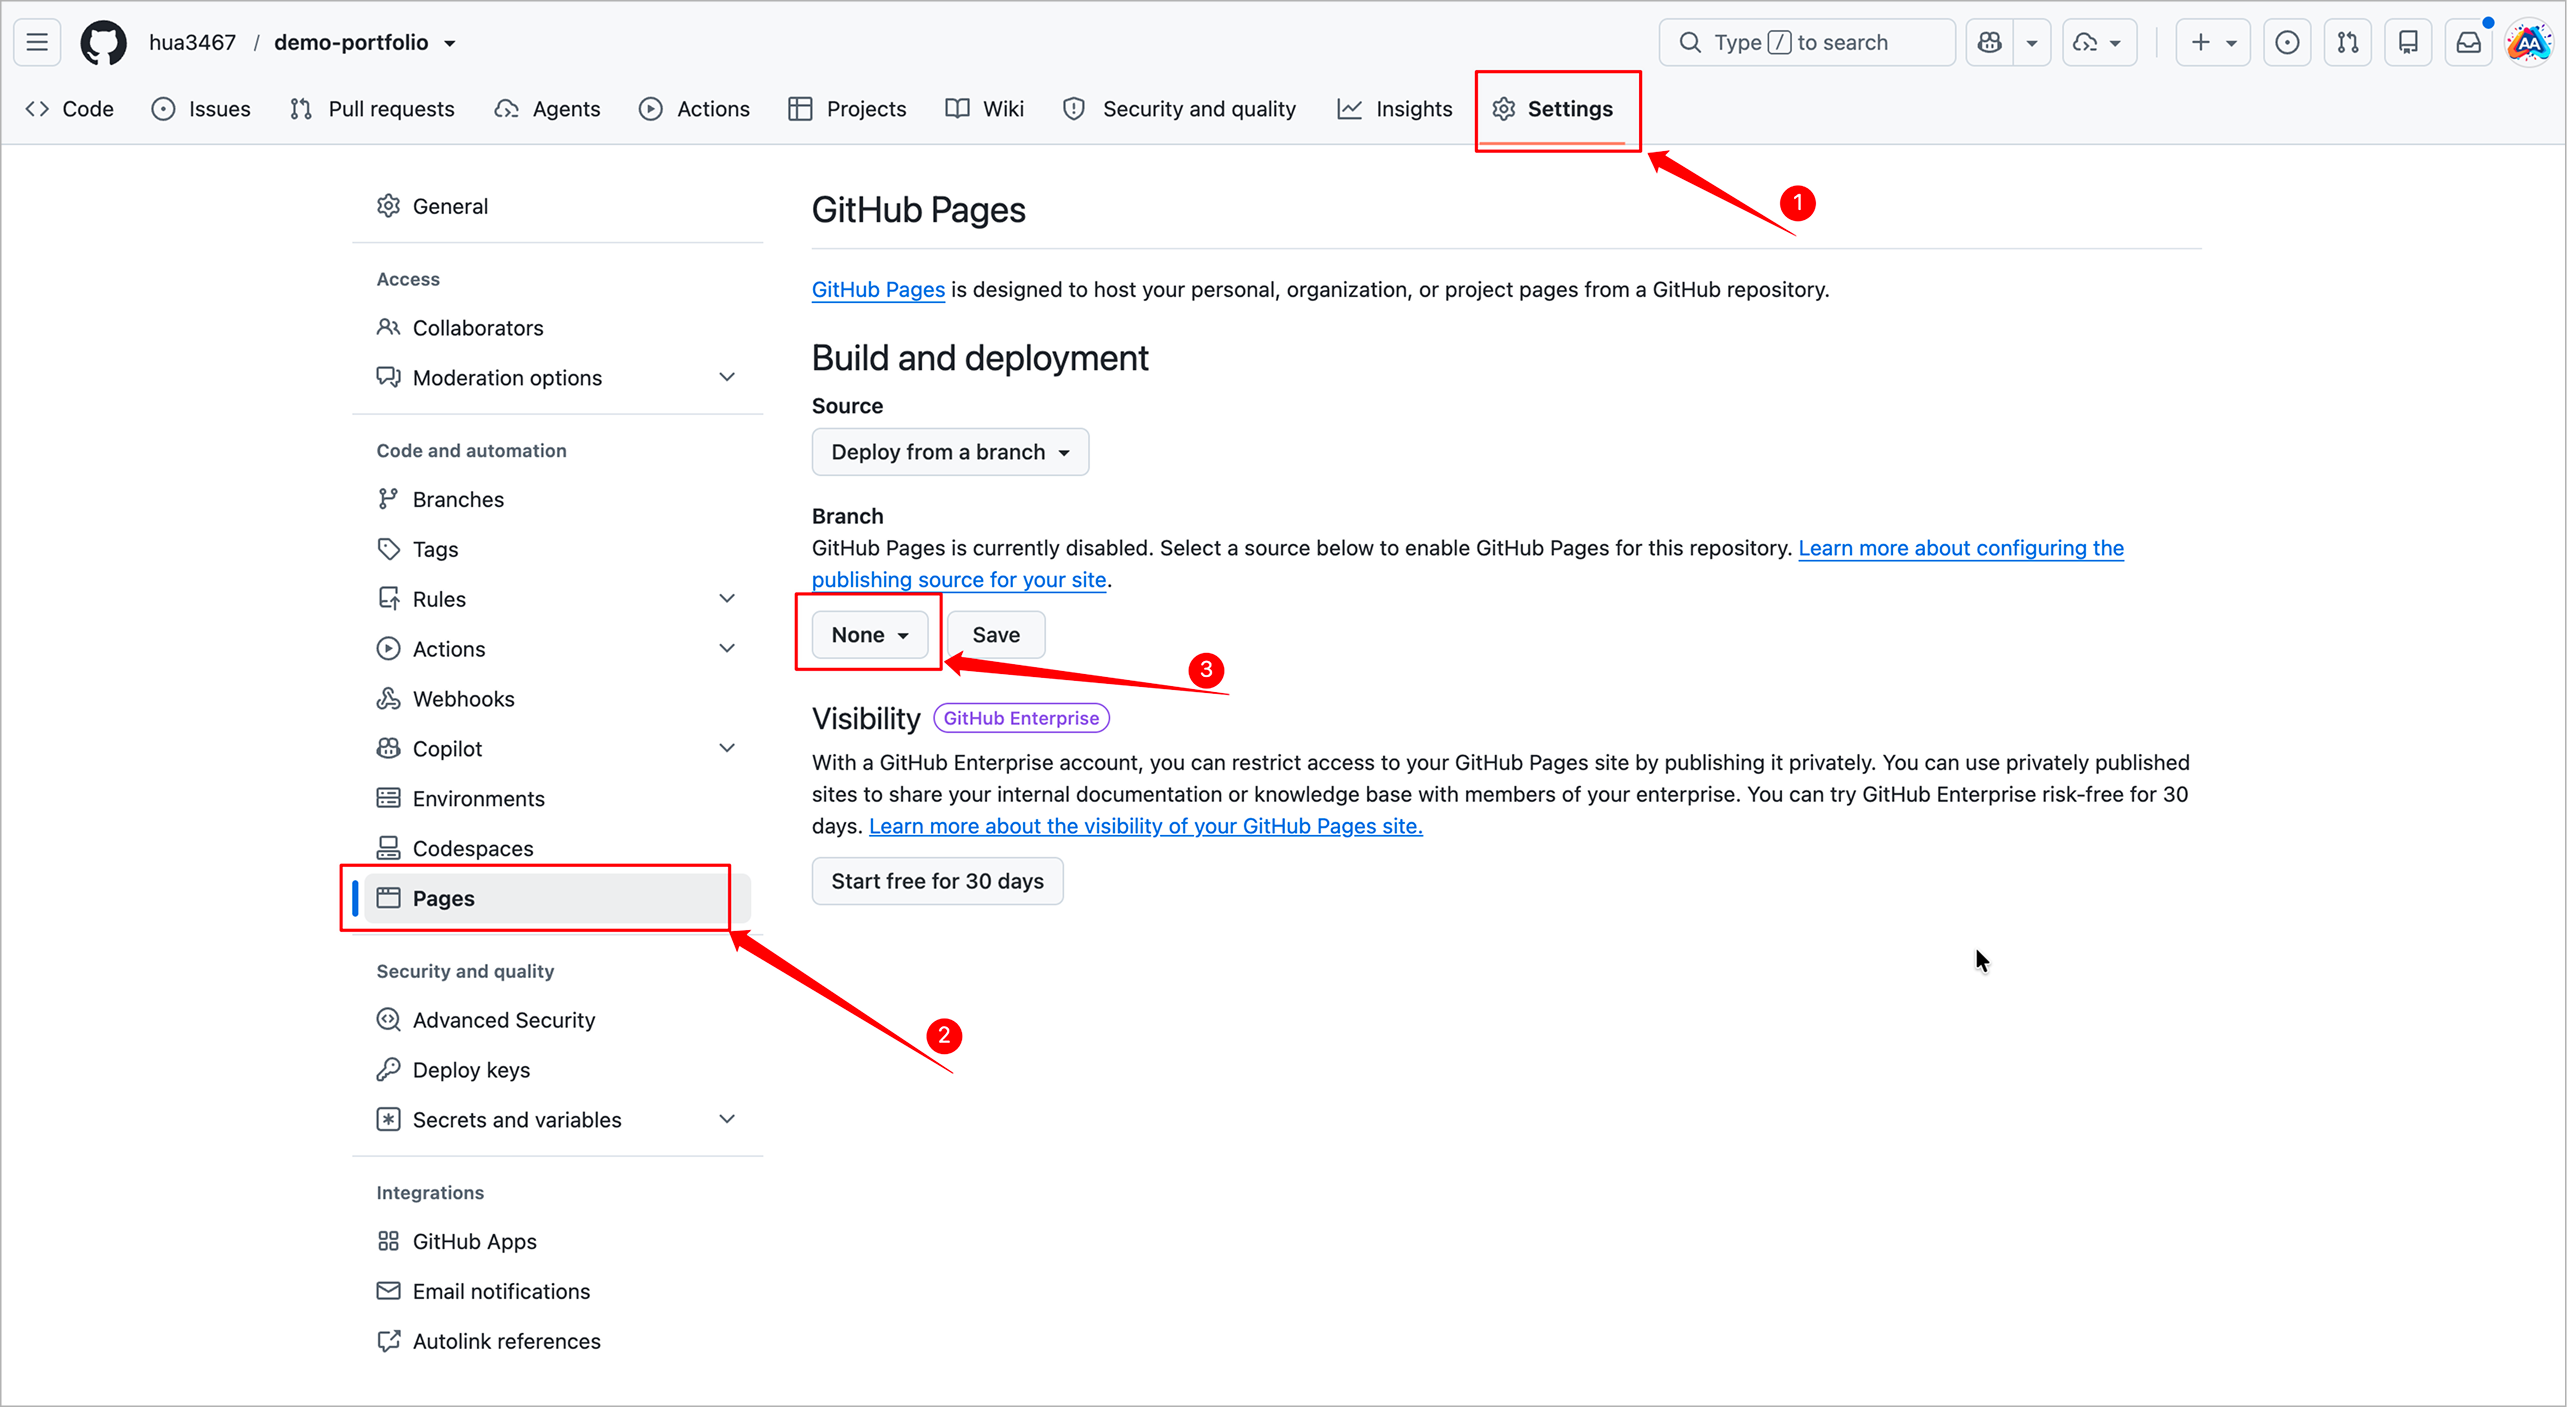
Task: Switch to the Projects tab
Action: pyautogui.click(x=847, y=108)
